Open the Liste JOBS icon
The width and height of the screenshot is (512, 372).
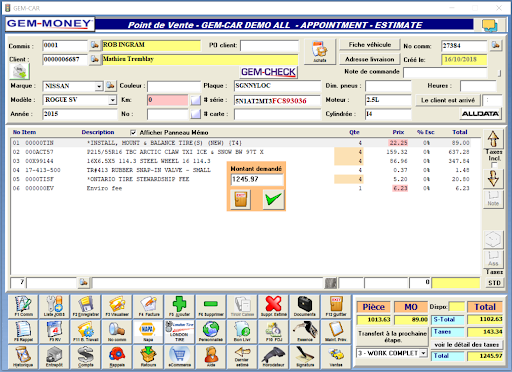54,306
